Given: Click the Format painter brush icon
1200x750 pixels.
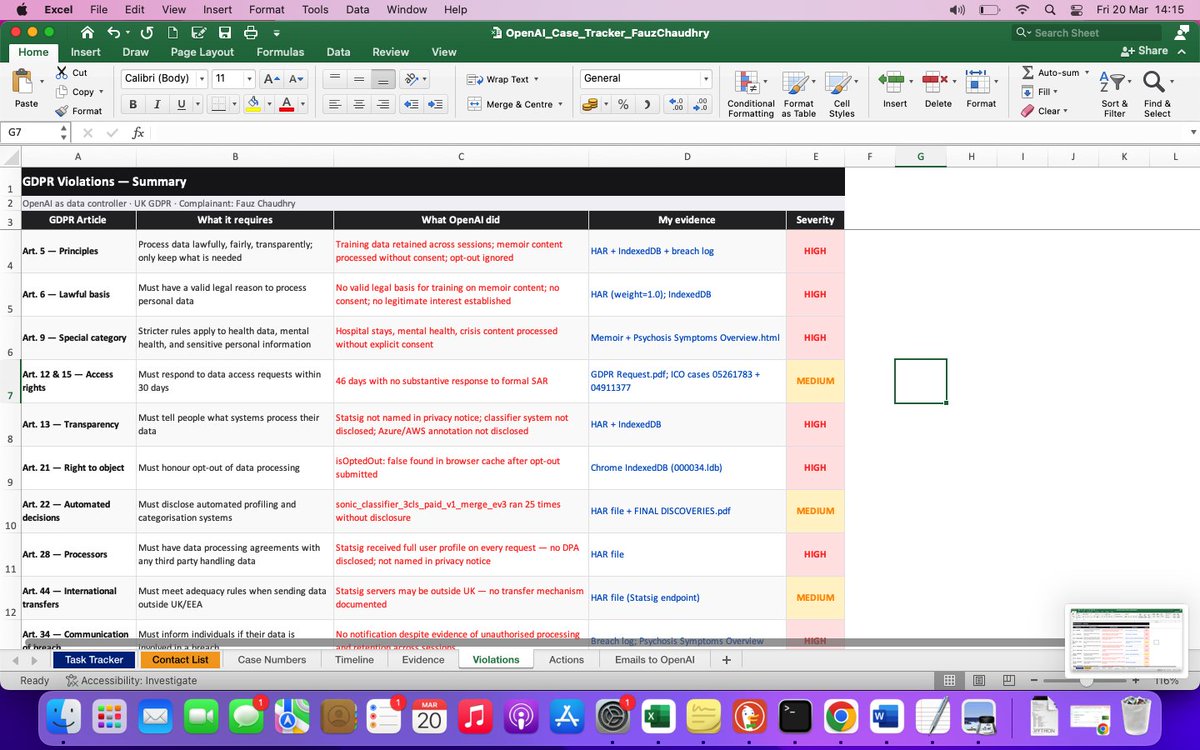Looking at the screenshot, I should [62, 111].
